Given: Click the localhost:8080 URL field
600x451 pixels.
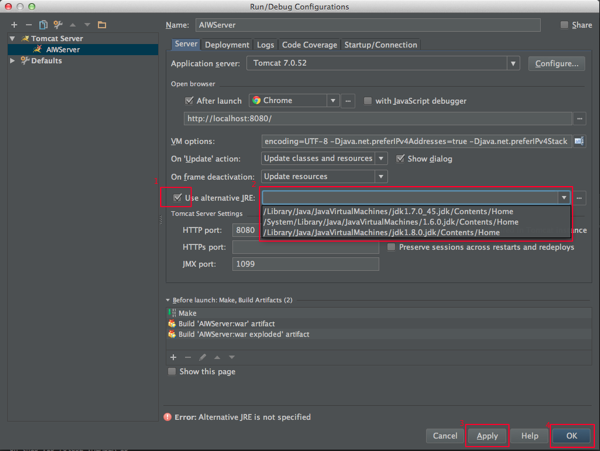Looking at the screenshot, I should click(x=378, y=119).
